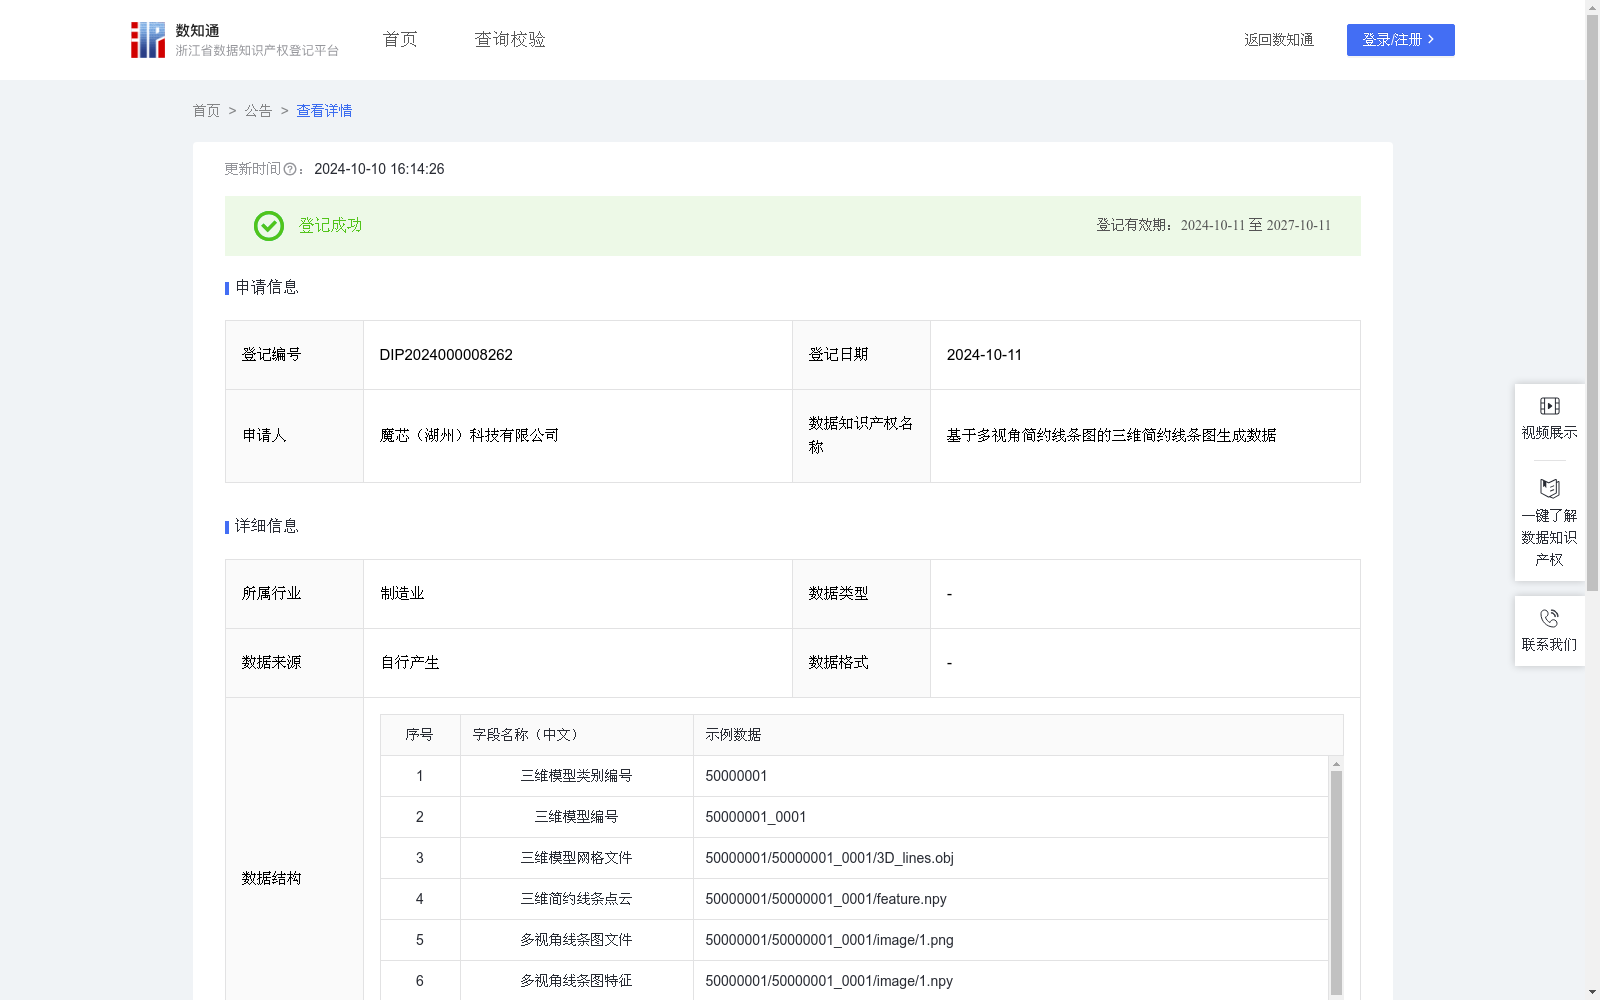Click the inner table's scrollbar thumb
The image size is (1600, 1000).
[1336, 882]
